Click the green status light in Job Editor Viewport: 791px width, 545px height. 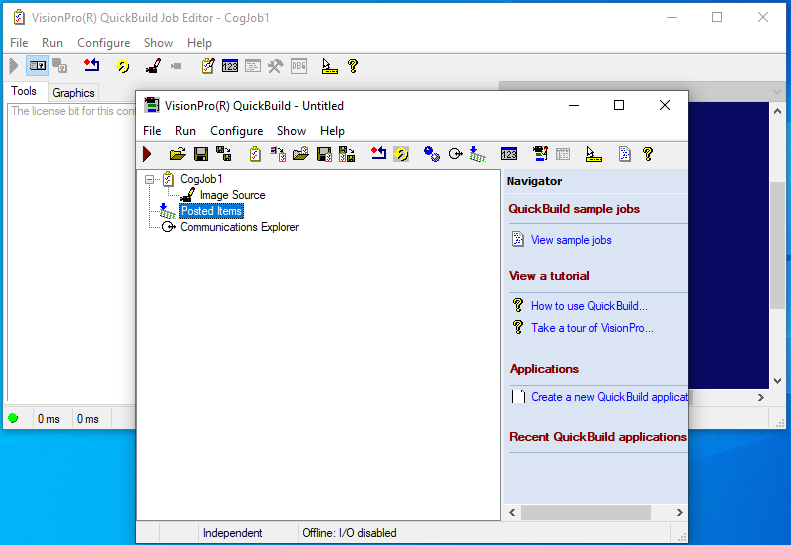point(13,418)
